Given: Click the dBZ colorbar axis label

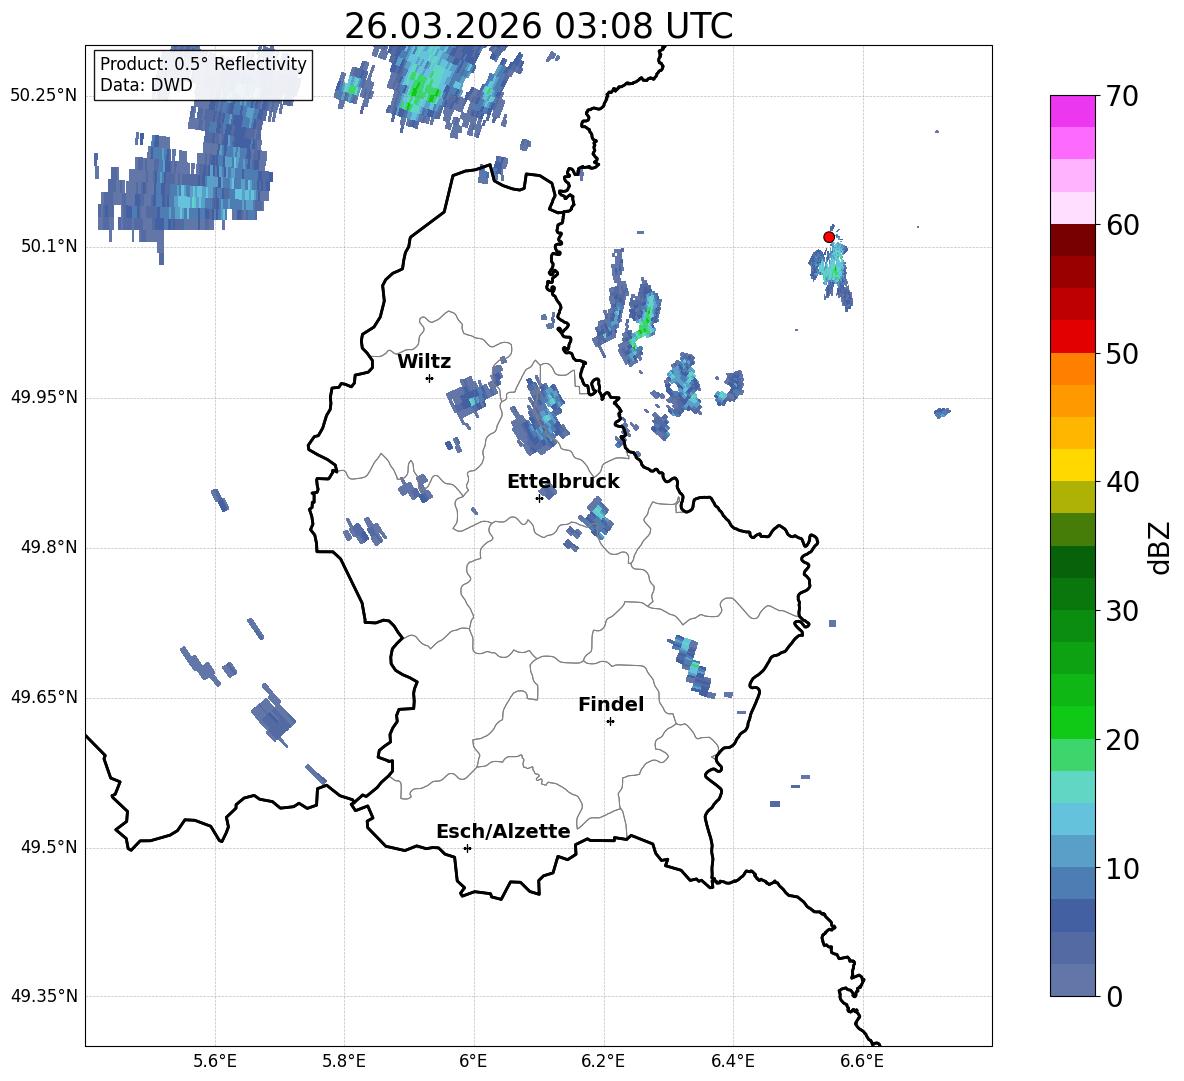Looking at the screenshot, I should click(x=1159, y=547).
